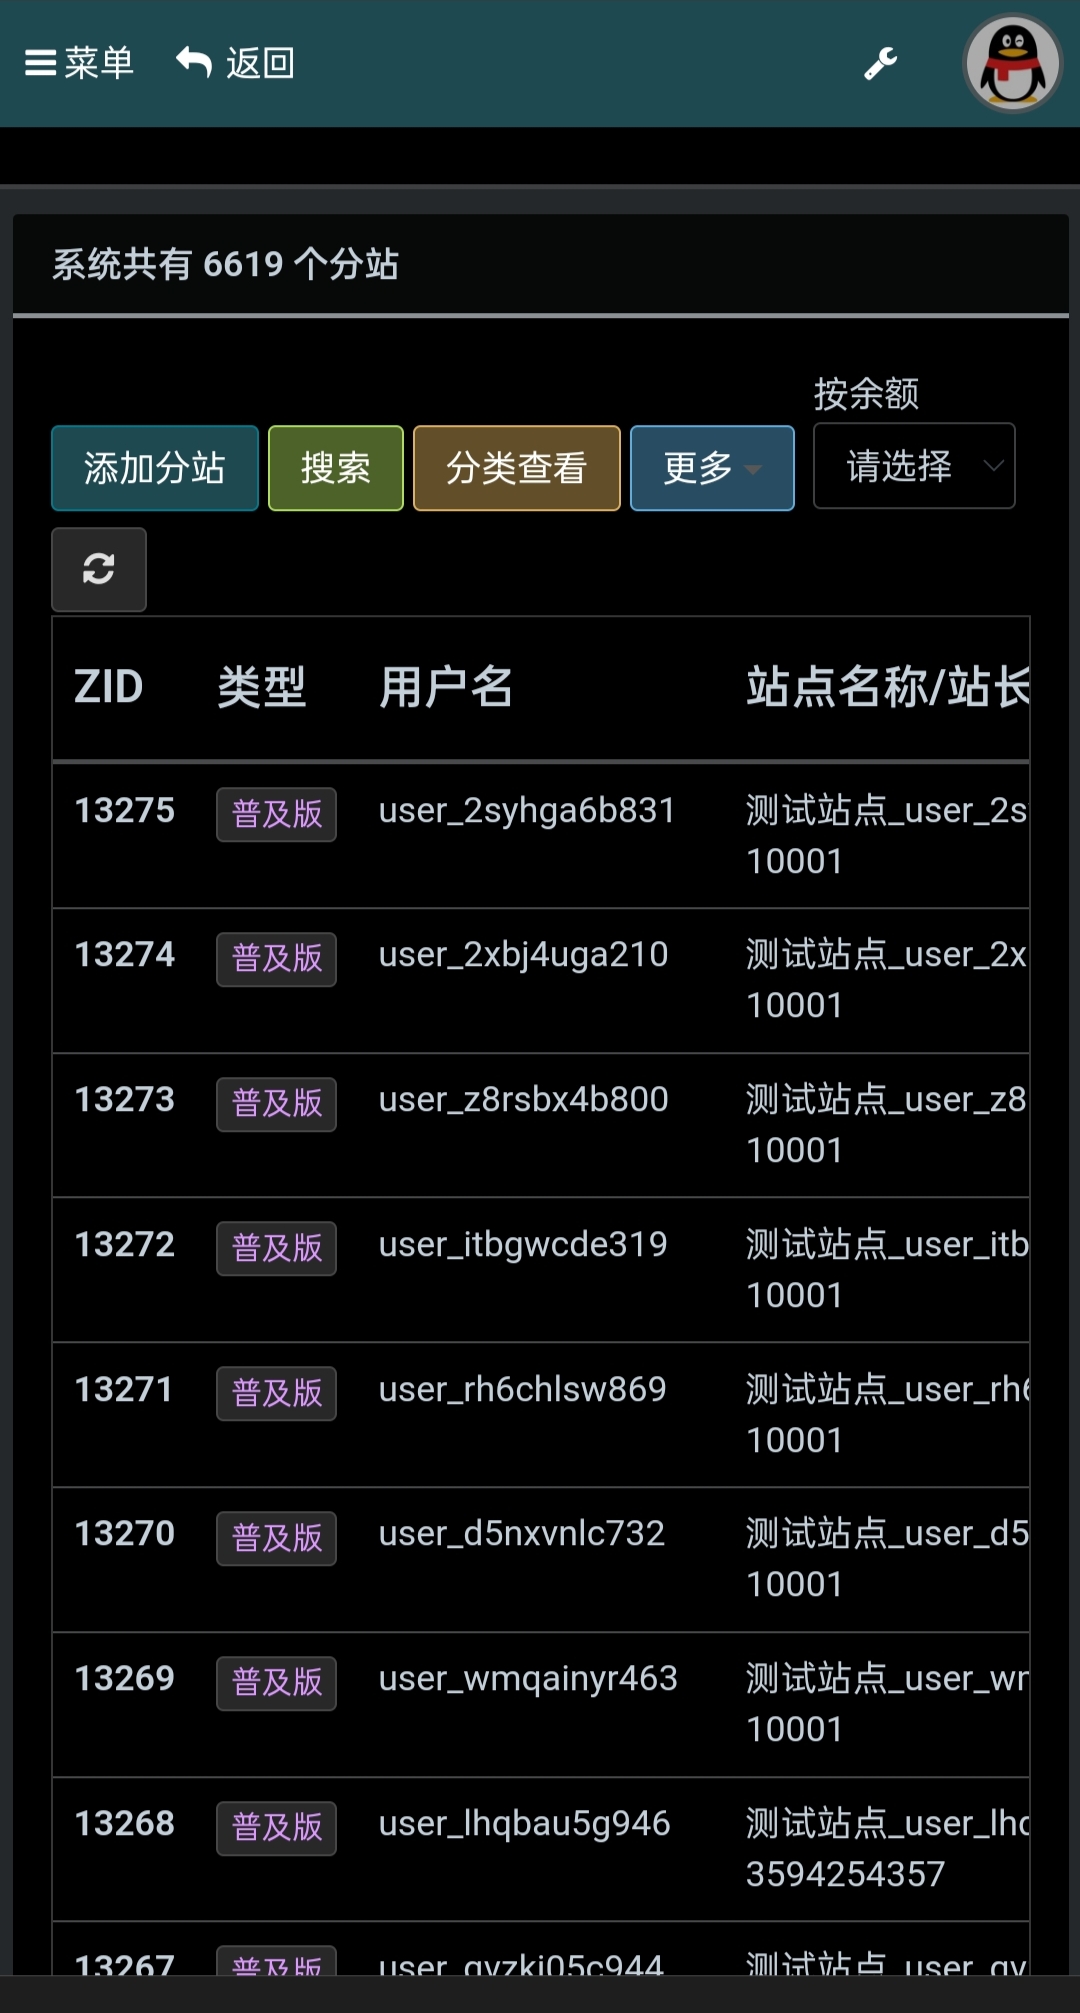The width and height of the screenshot is (1080, 2013).
Task: Select username user_2xbj4uga210
Action: 523,955
